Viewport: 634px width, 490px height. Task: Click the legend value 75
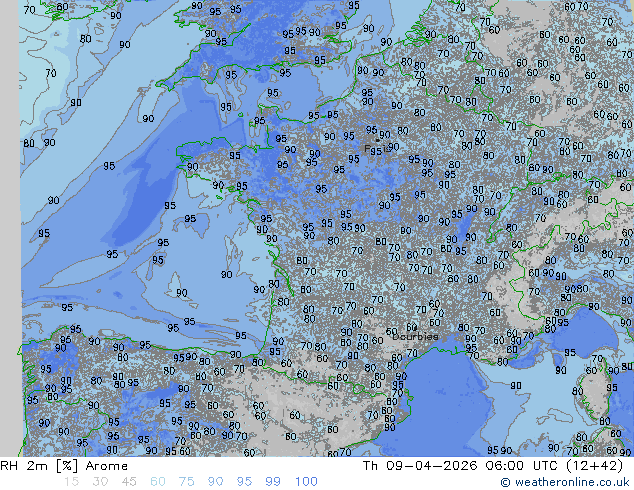point(186,482)
